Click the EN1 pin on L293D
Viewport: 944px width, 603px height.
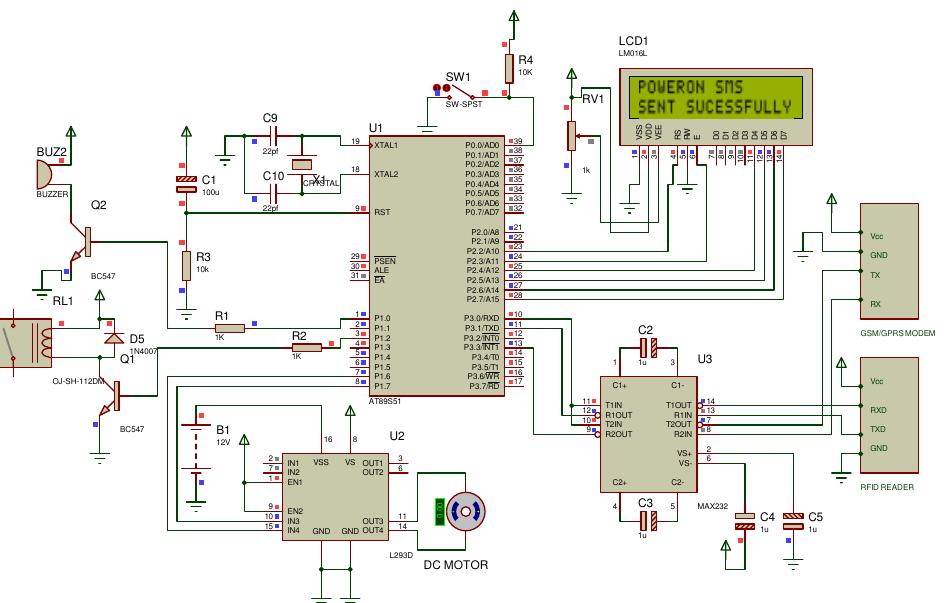tap(294, 482)
